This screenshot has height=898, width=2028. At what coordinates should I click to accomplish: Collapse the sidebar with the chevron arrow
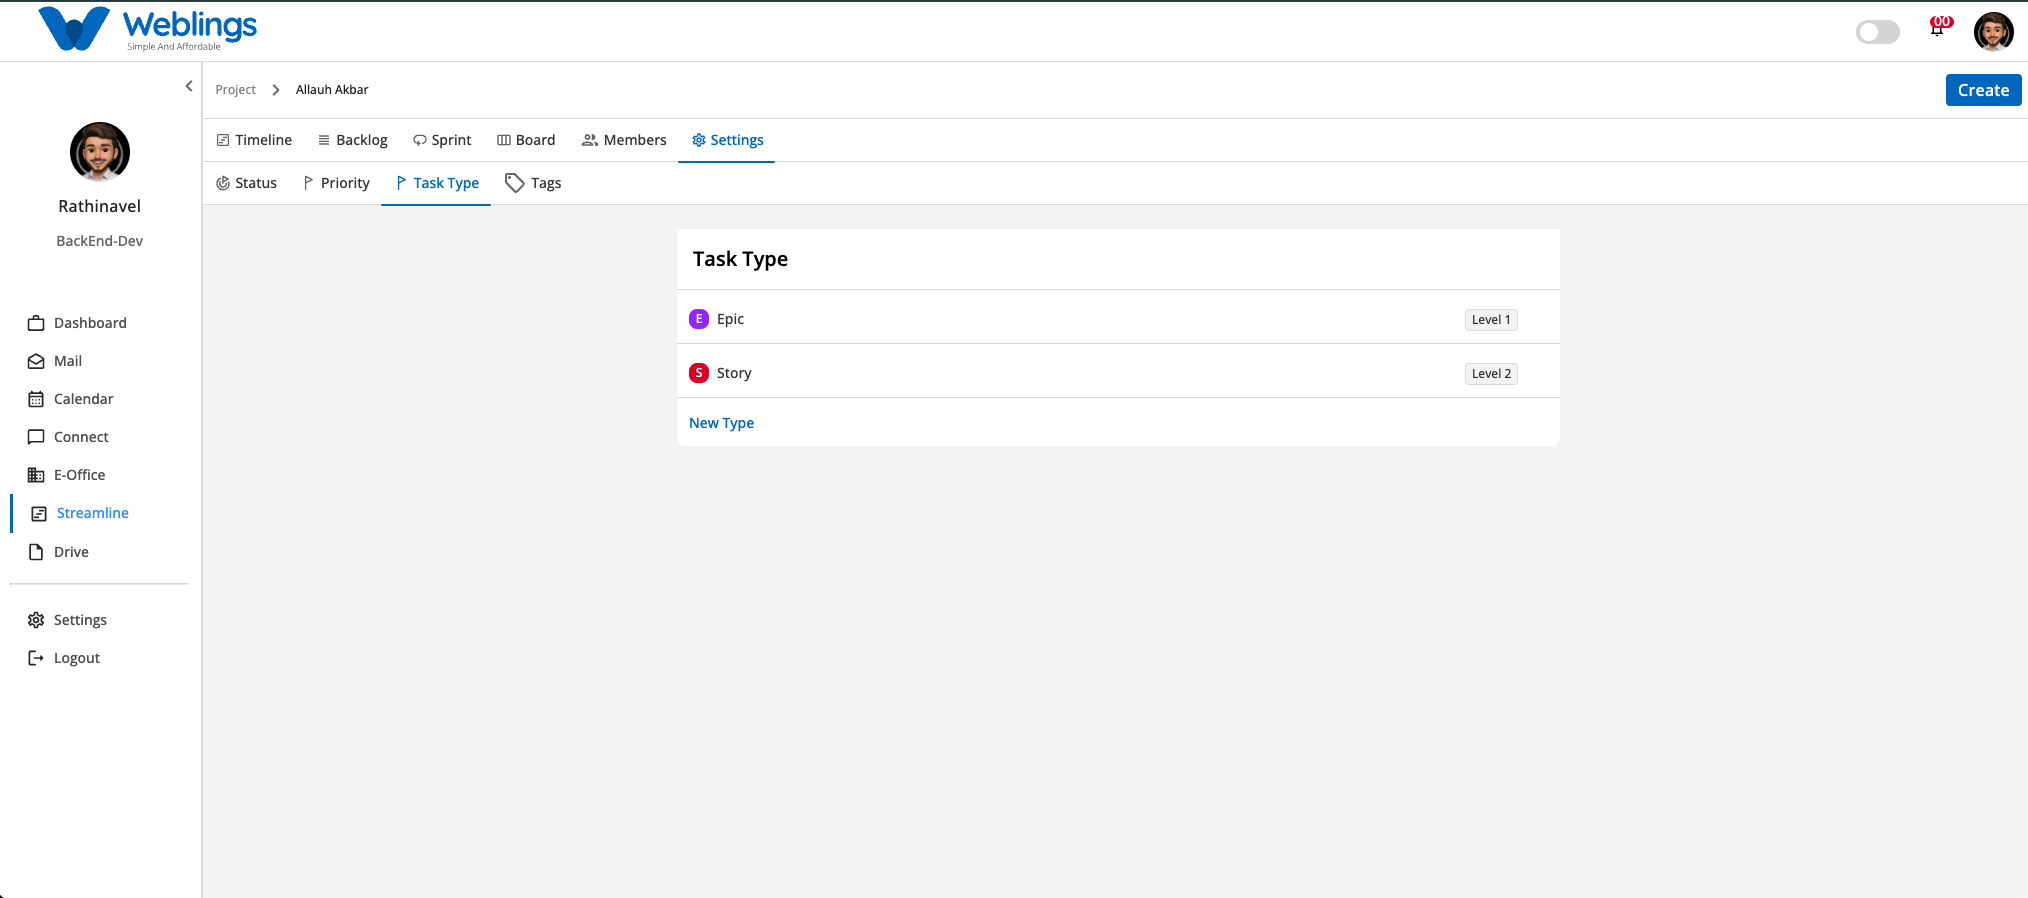[x=189, y=86]
